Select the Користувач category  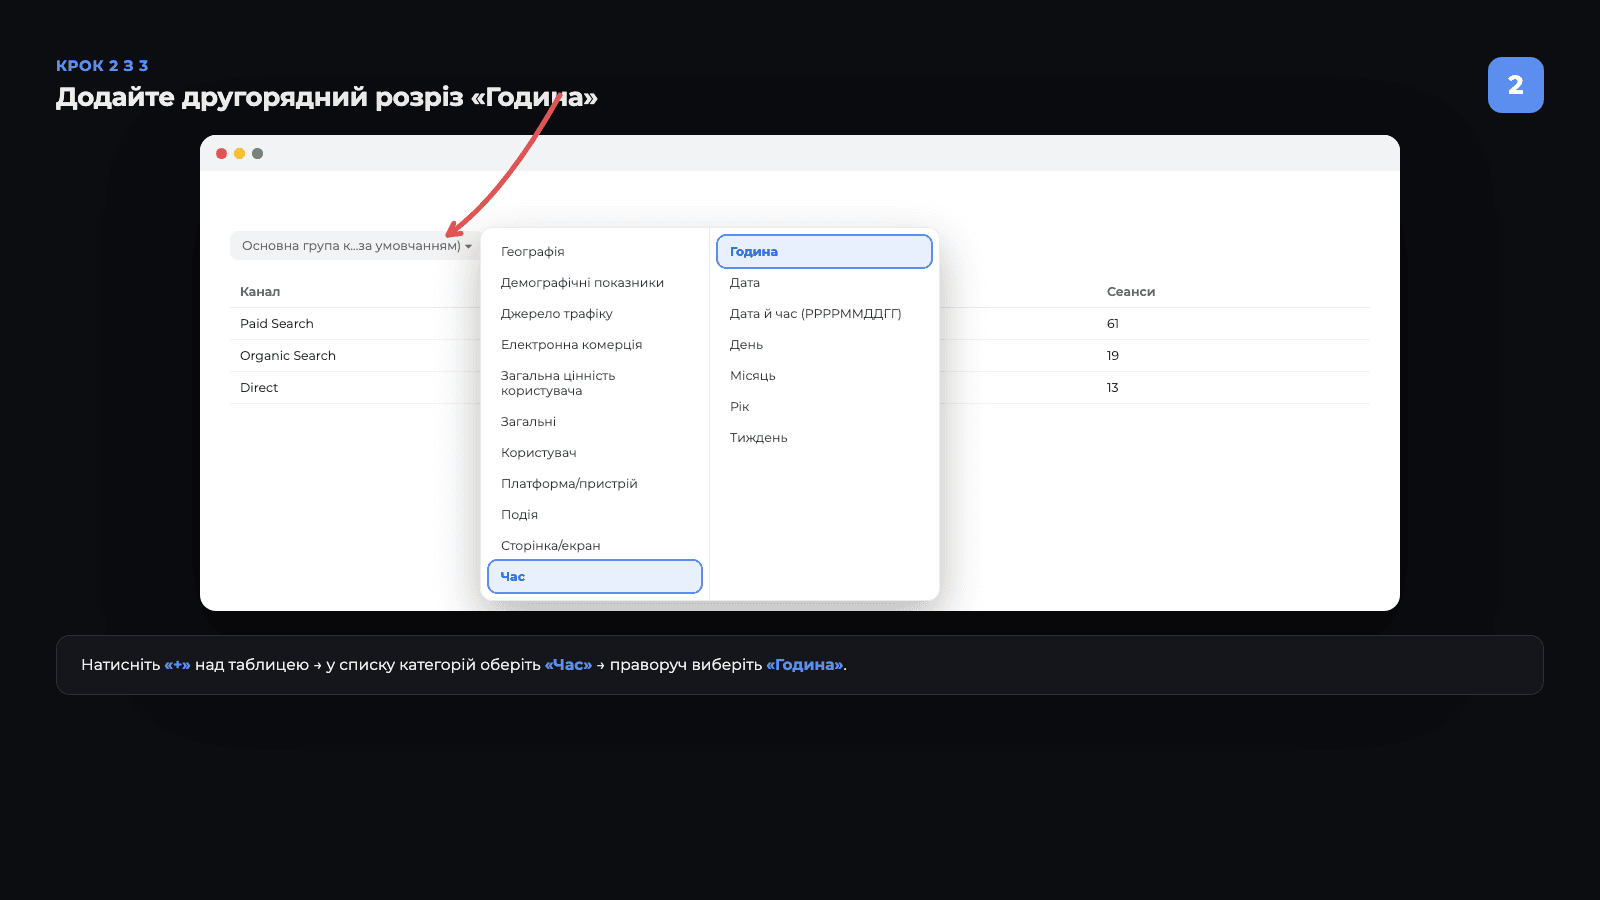click(538, 453)
